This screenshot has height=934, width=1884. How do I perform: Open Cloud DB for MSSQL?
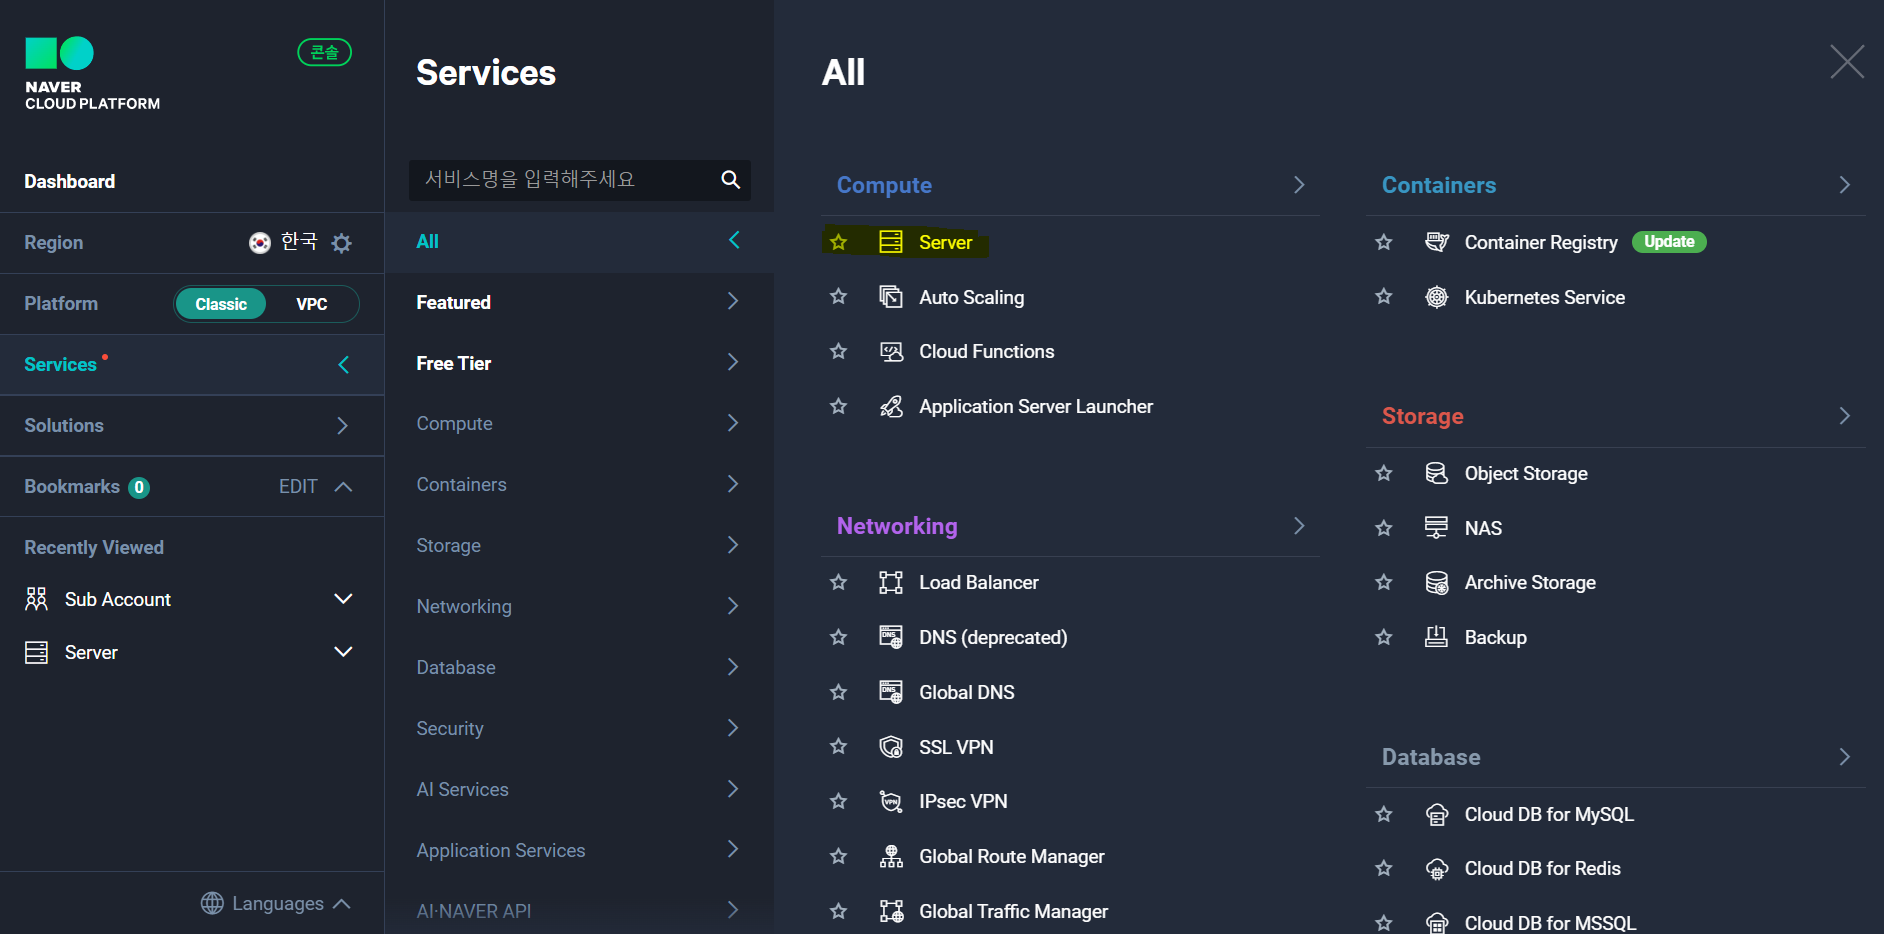pos(1550,923)
